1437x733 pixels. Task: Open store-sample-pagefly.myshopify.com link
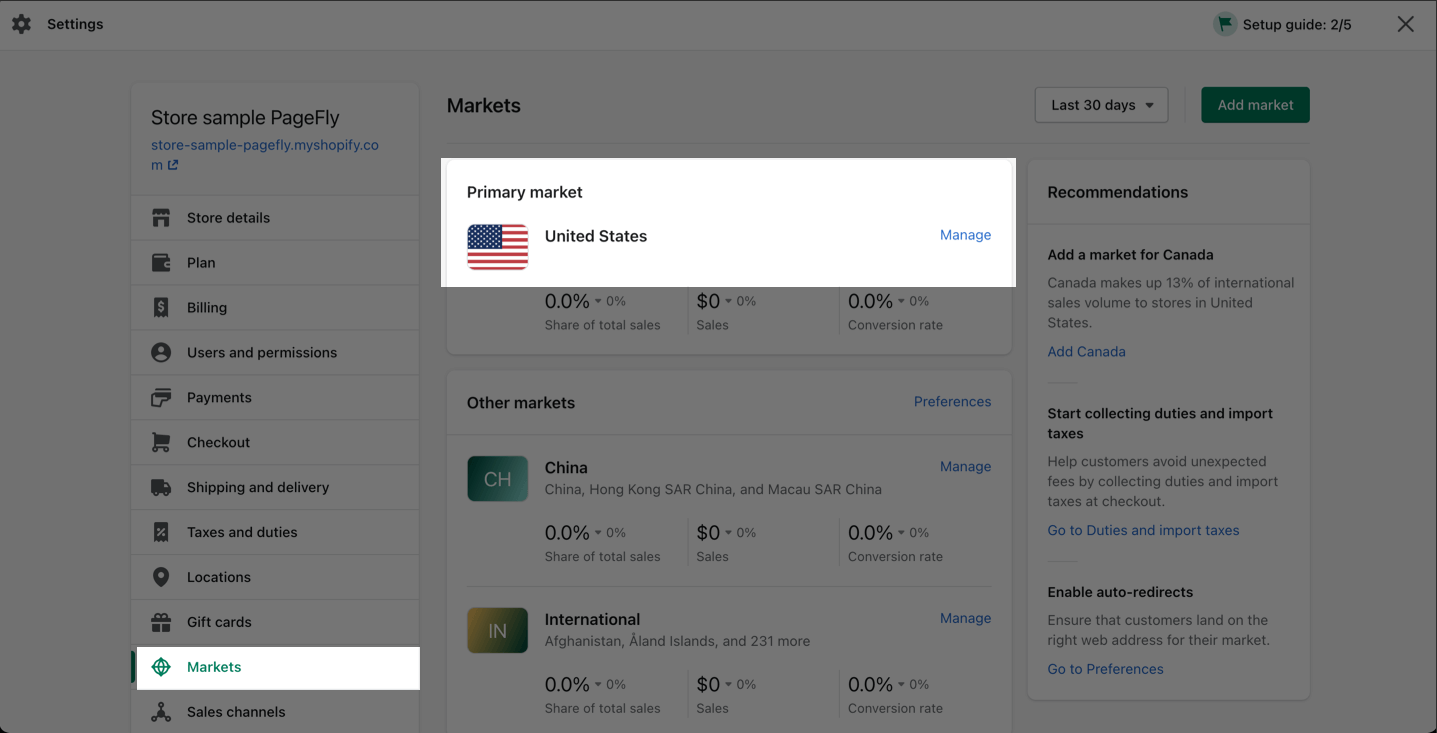[x=264, y=155]
